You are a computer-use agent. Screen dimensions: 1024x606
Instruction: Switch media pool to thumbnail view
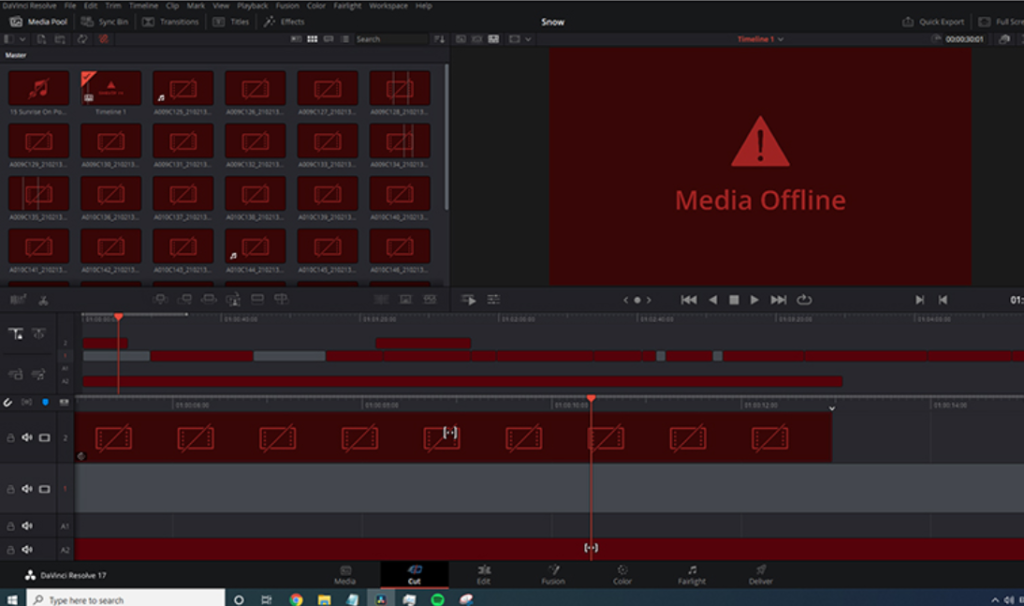click(x=312, y=39)
